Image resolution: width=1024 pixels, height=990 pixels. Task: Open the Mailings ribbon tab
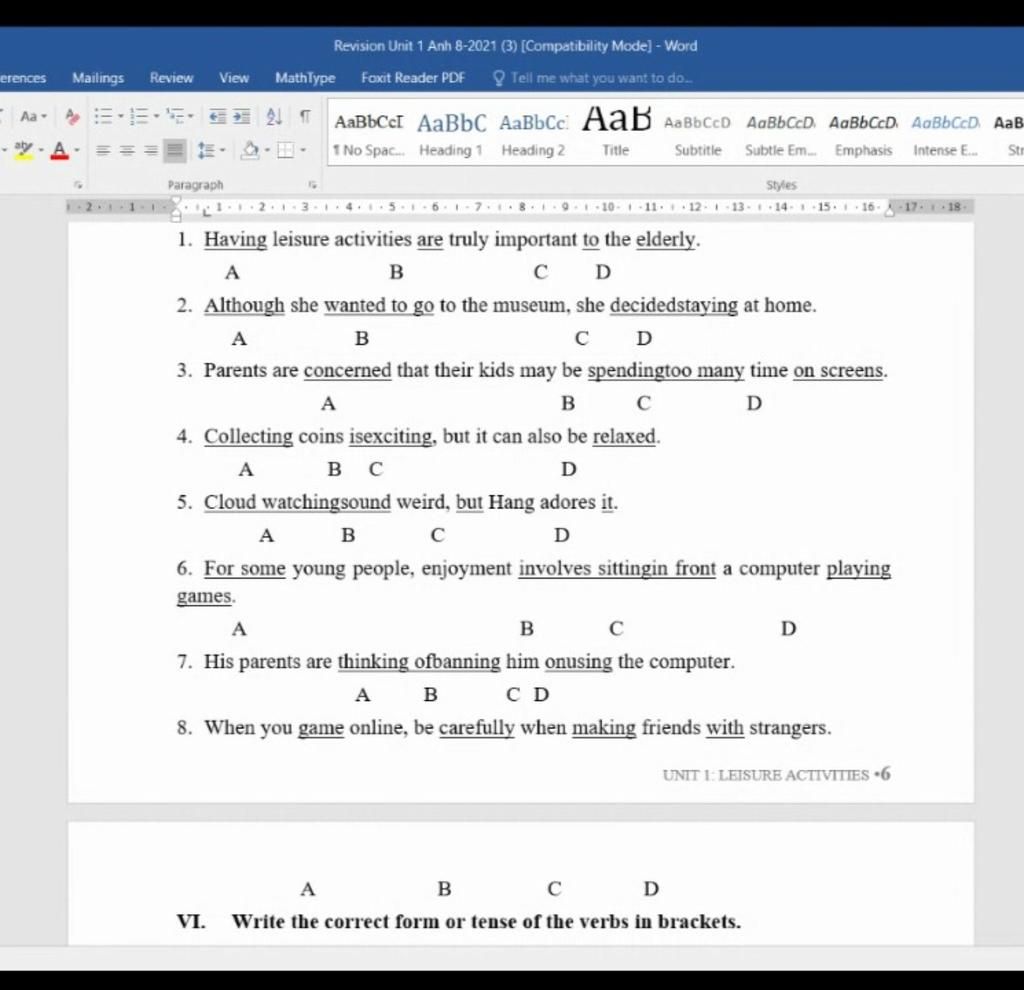click(x=98, y=78)
